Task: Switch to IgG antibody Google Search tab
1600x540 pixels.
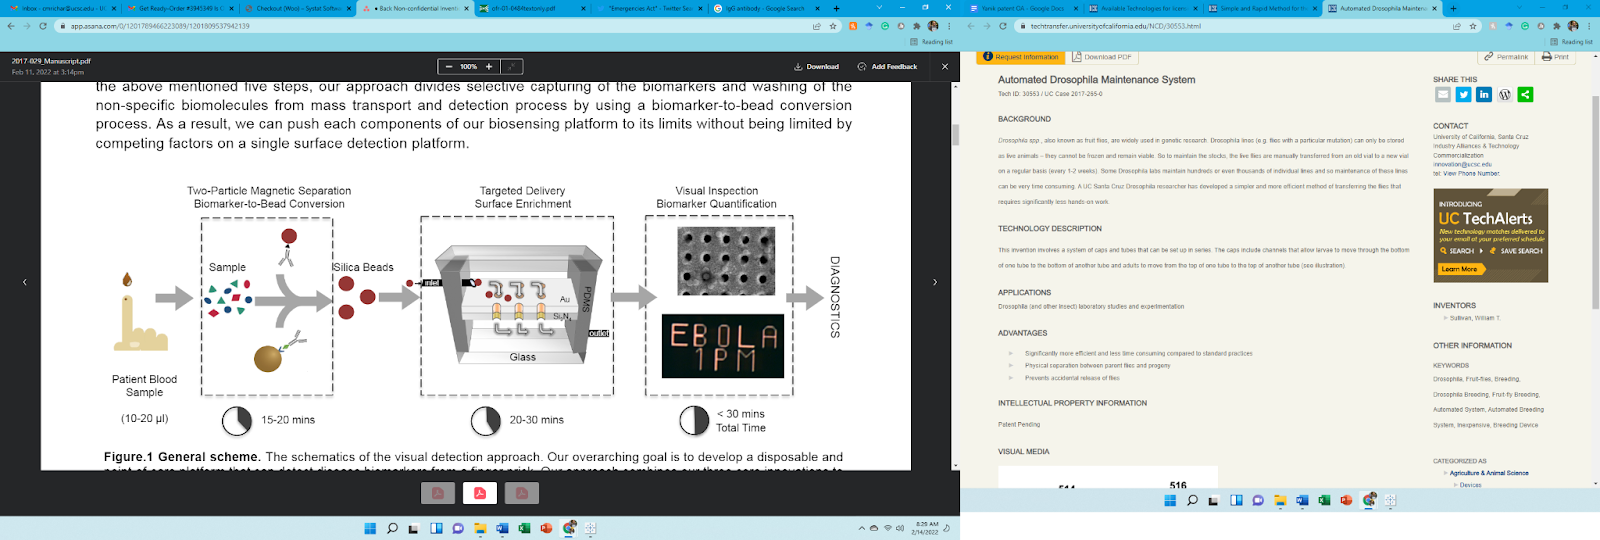Action: coord(765,8)
